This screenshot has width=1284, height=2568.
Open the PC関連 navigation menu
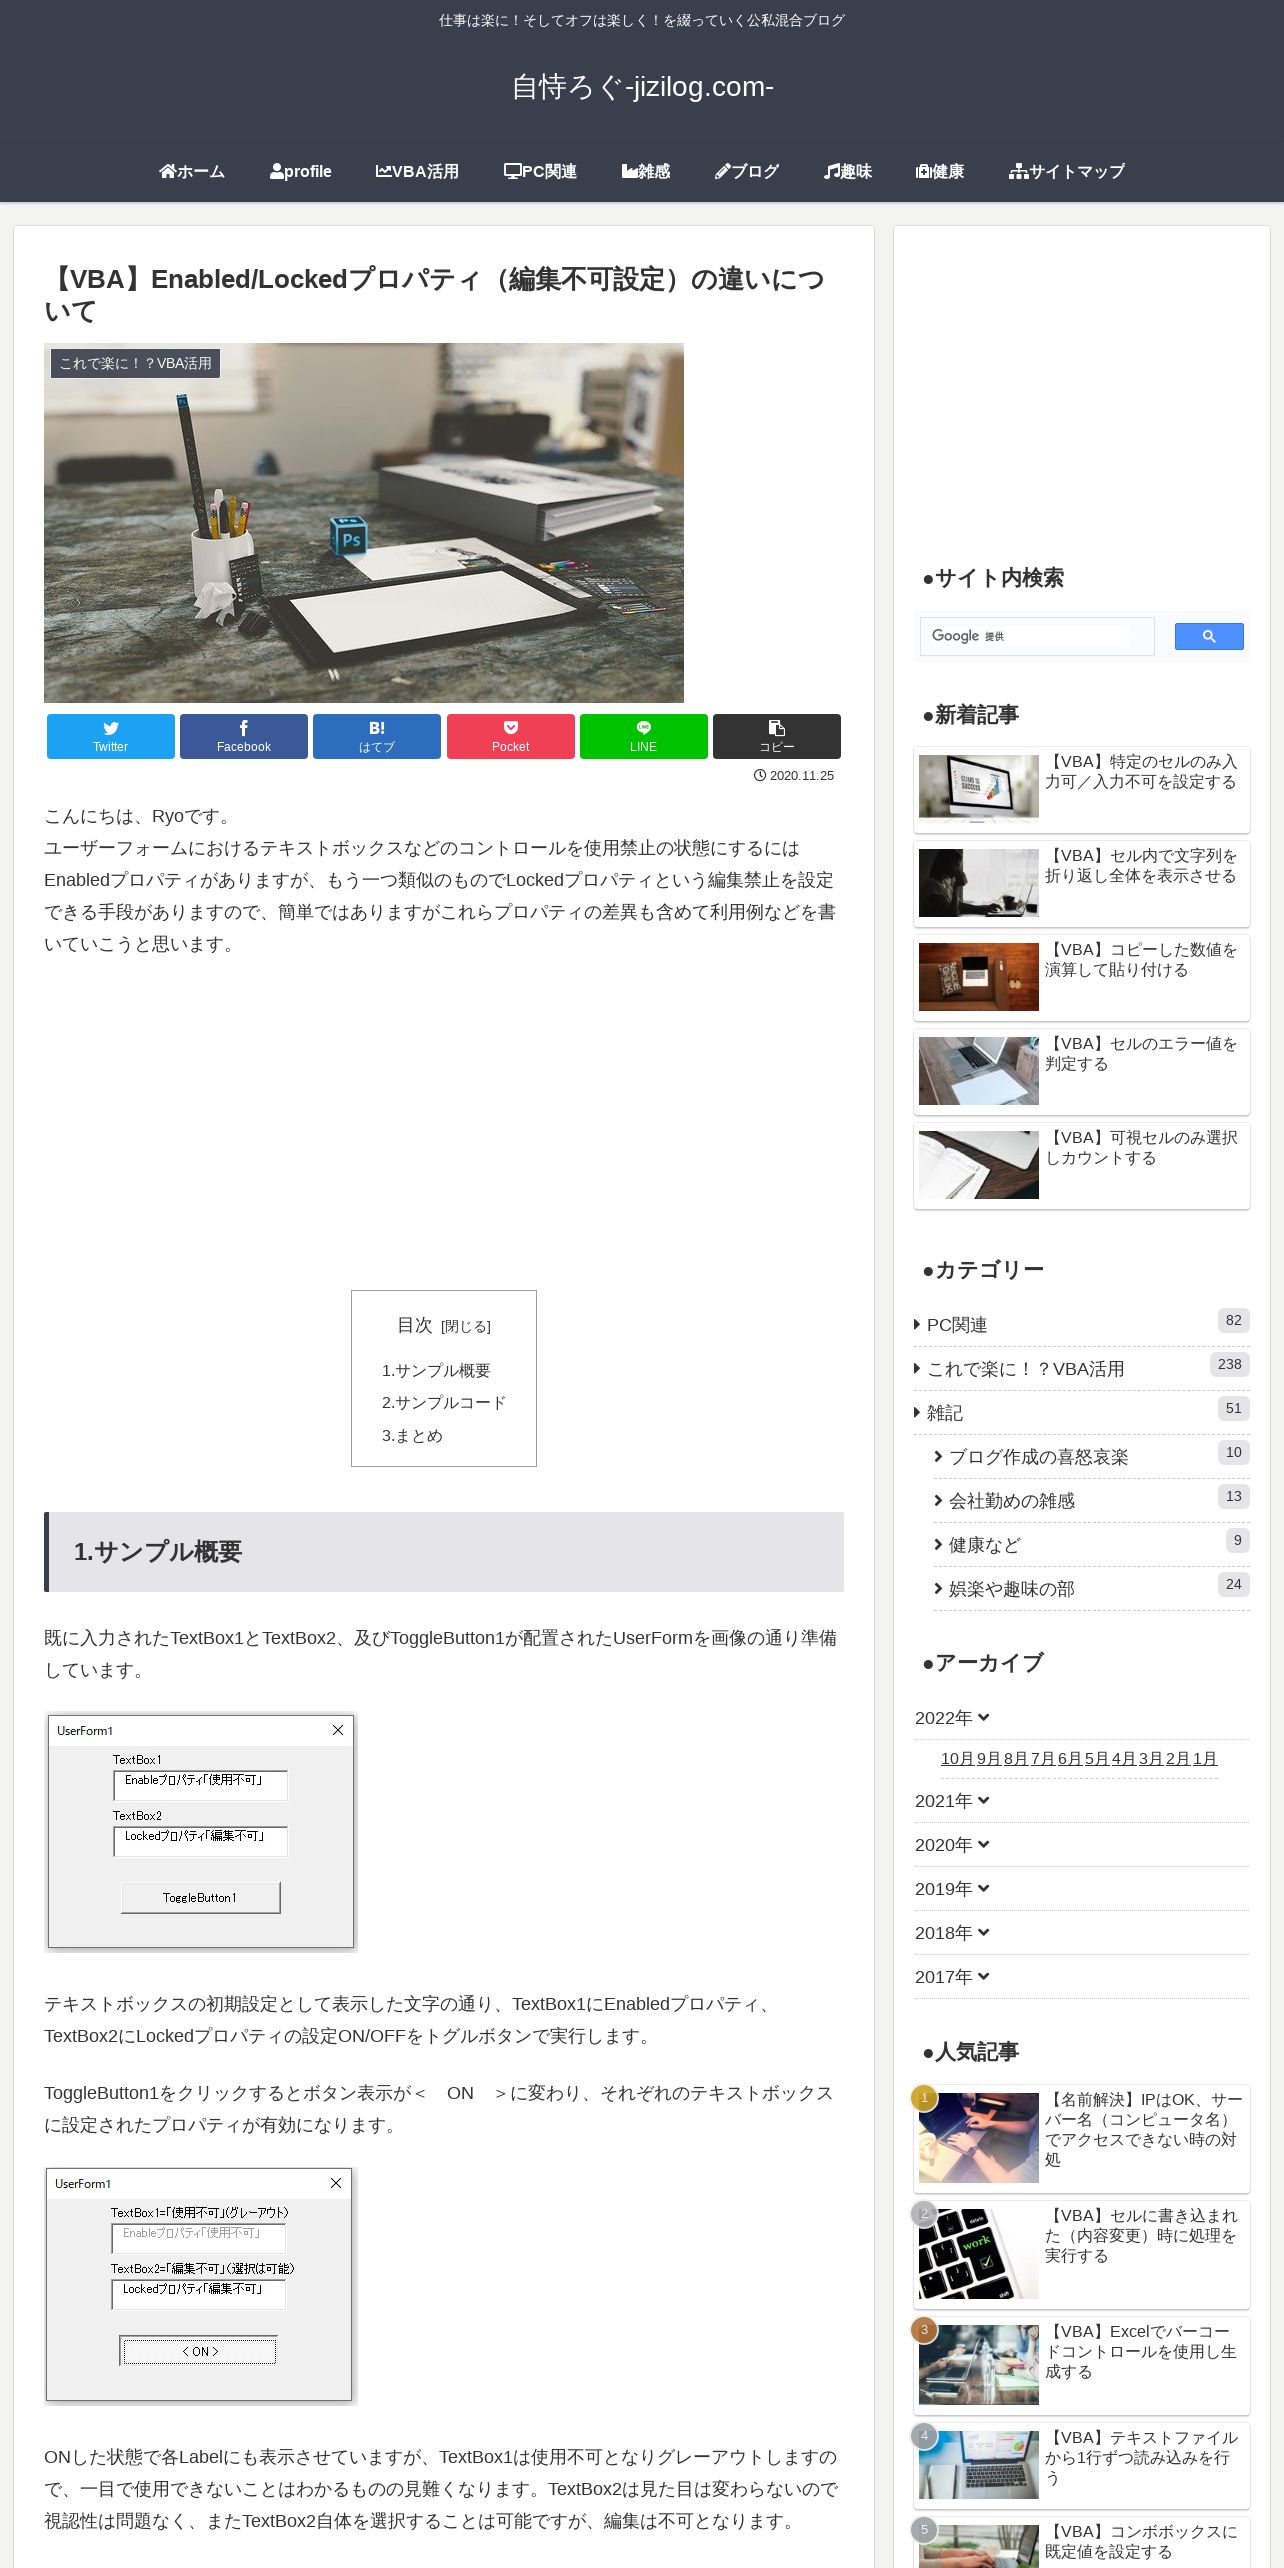coord(540,171)
